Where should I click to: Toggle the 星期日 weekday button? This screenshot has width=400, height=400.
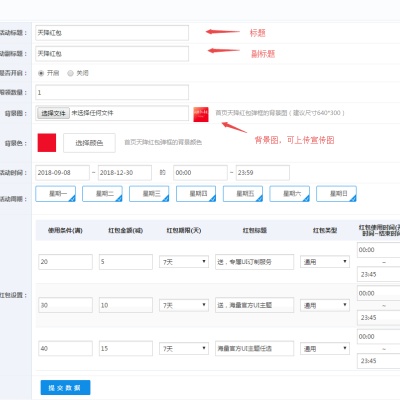[336, 194]
